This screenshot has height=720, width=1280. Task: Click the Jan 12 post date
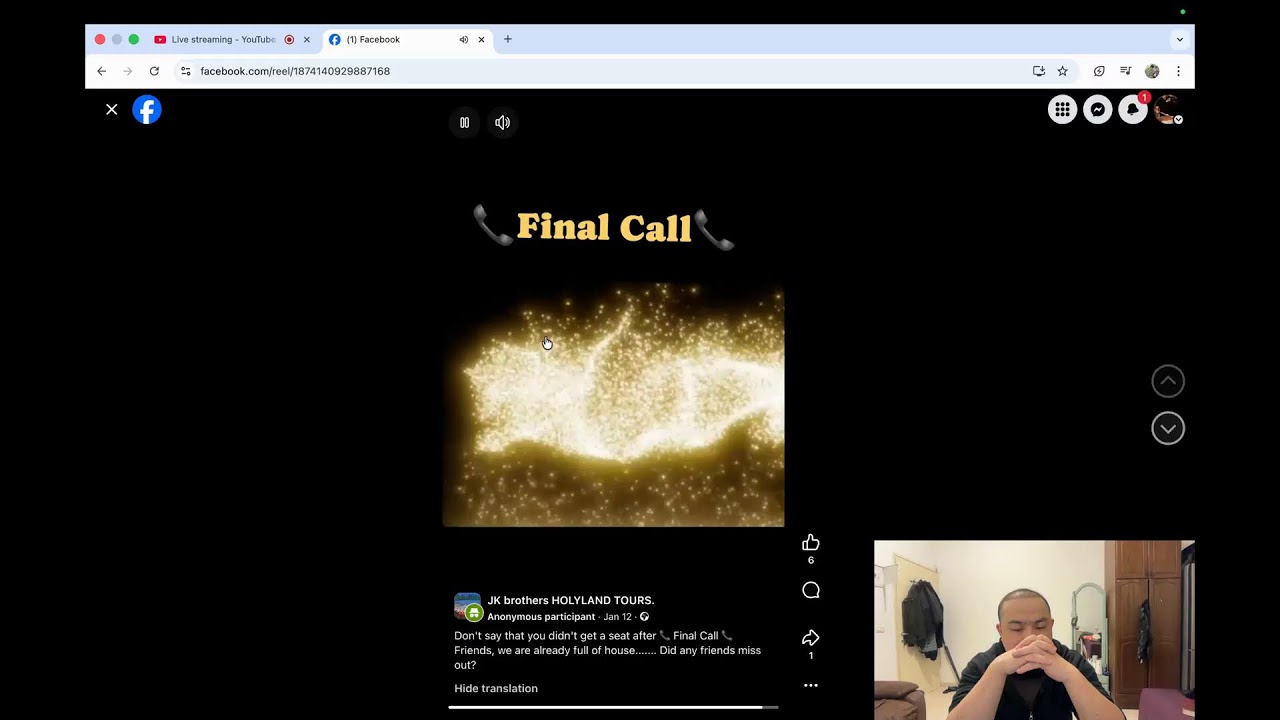point(617,617)
